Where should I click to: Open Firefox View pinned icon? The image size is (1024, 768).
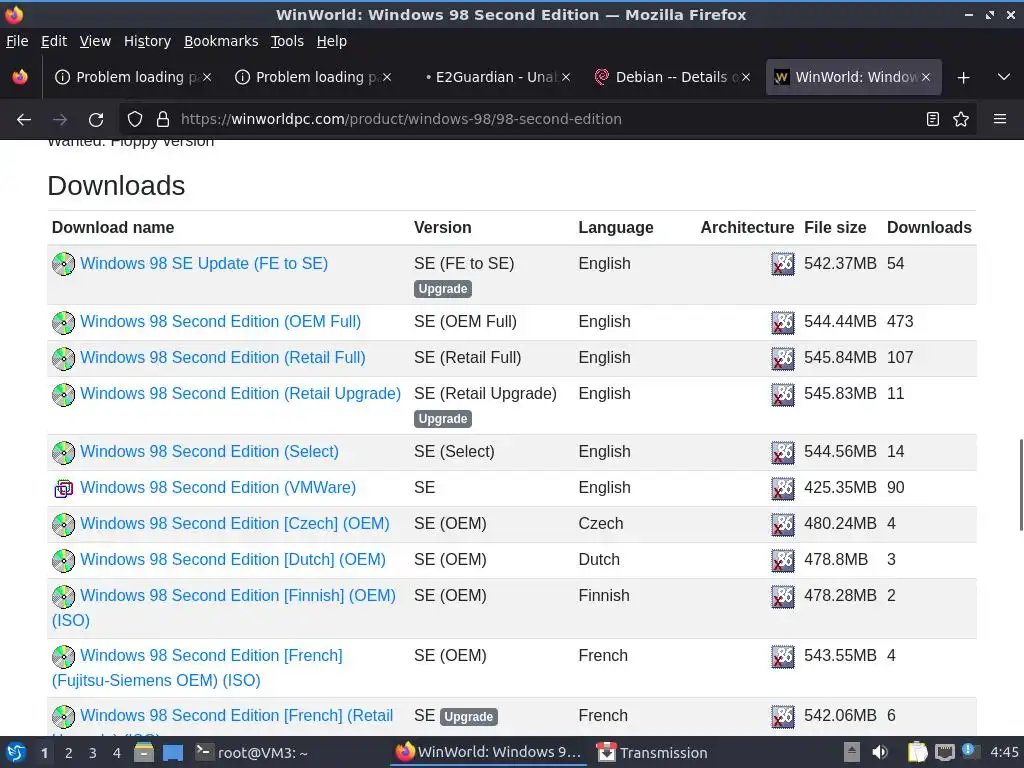(20, 77)
